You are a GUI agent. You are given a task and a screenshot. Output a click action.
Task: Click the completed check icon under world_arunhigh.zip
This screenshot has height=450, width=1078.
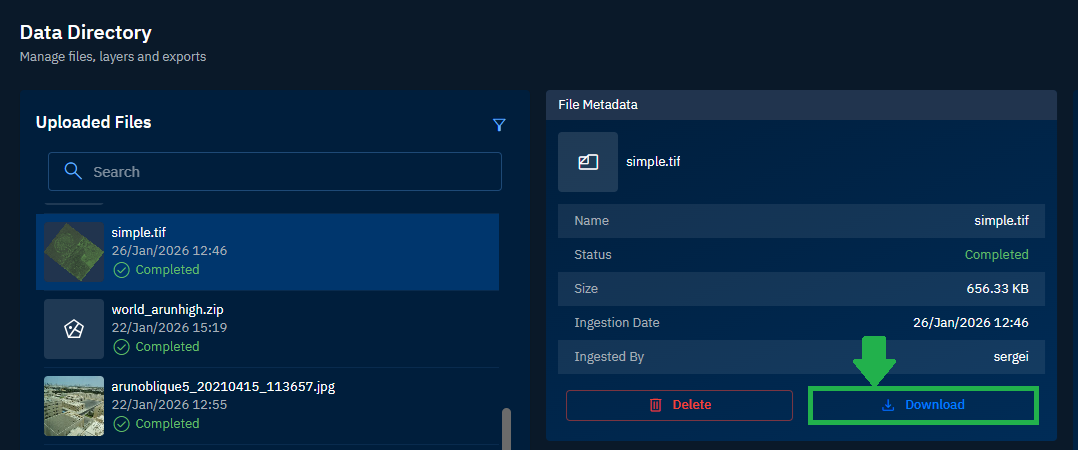122,347
